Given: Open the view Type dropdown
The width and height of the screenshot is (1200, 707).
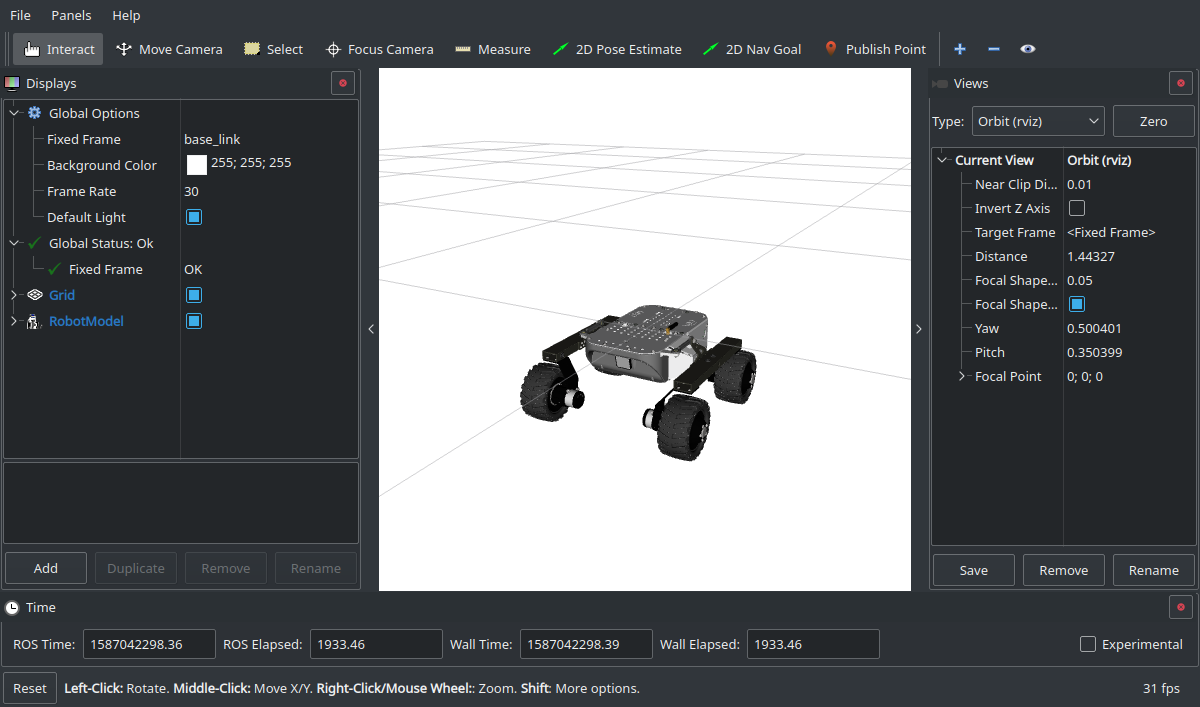Looking at the screenshot, I should pyautogui.click(x=1038, y=121).
